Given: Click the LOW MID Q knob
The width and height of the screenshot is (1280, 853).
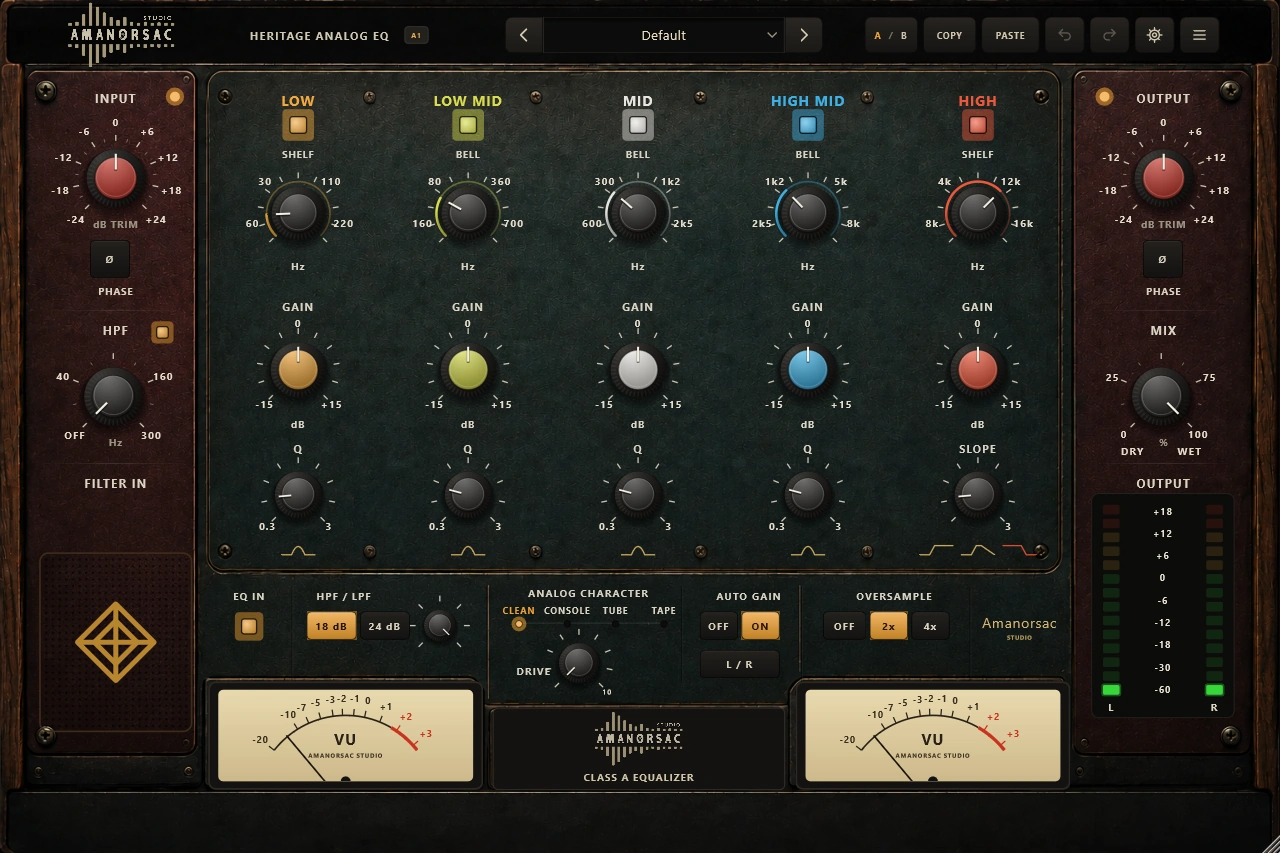Looking at the screenshot, I should [468, 493].
